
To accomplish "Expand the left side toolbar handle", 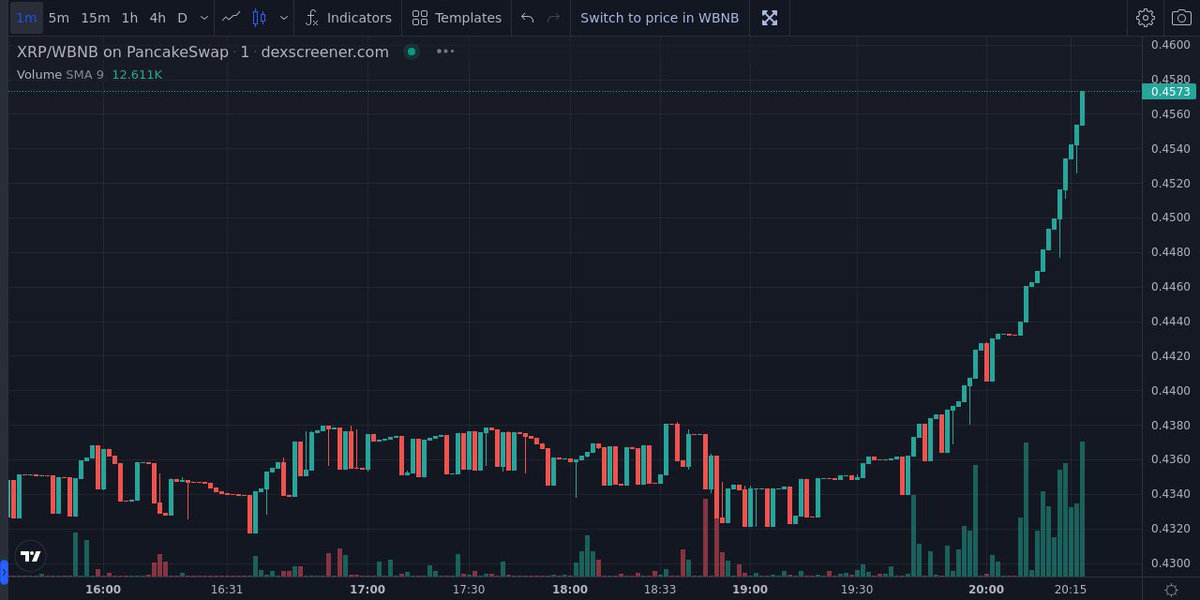I will click(3, 572).
